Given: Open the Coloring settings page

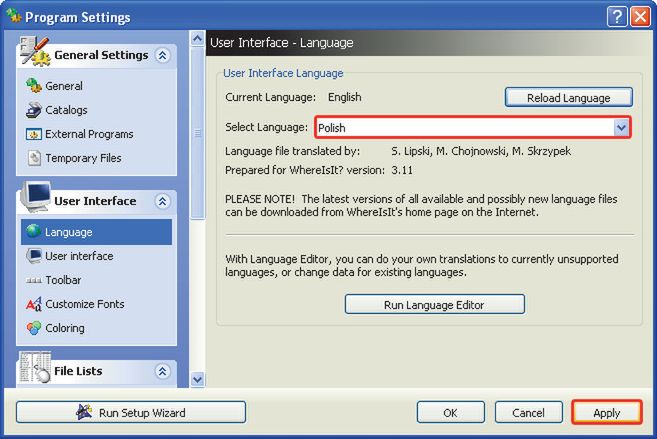Looking at the screenshot, I should (65, 328).
